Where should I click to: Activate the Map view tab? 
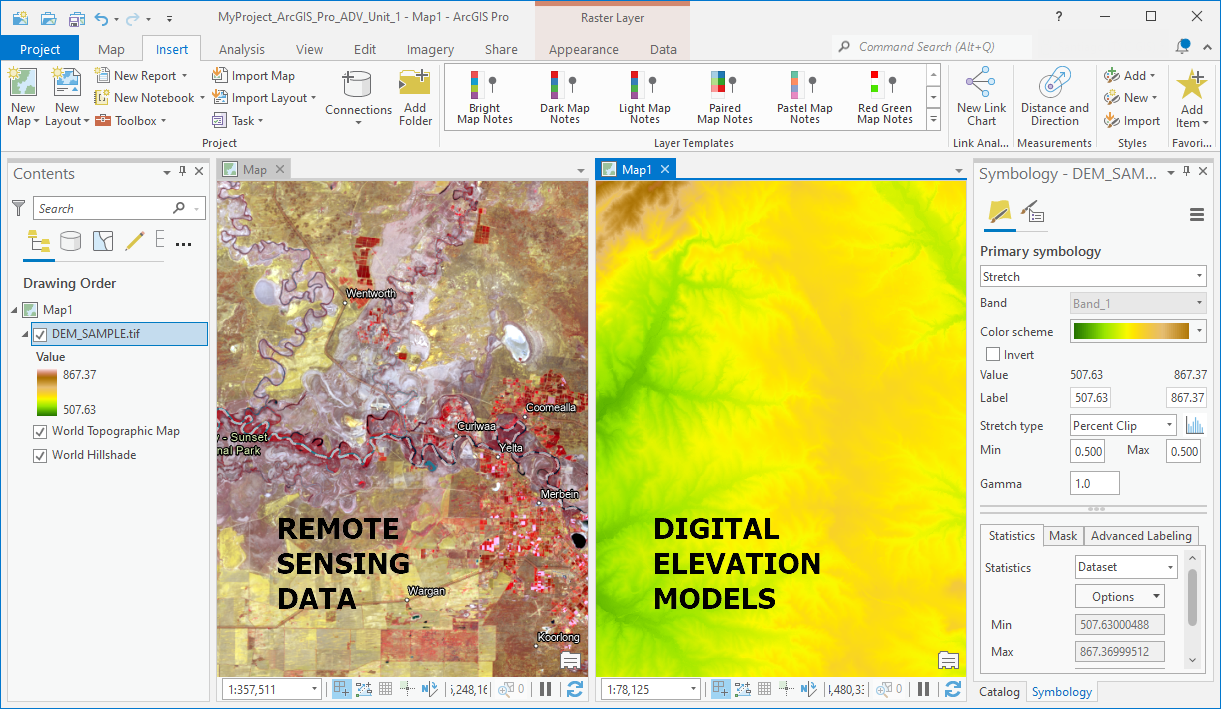(255, 169)
